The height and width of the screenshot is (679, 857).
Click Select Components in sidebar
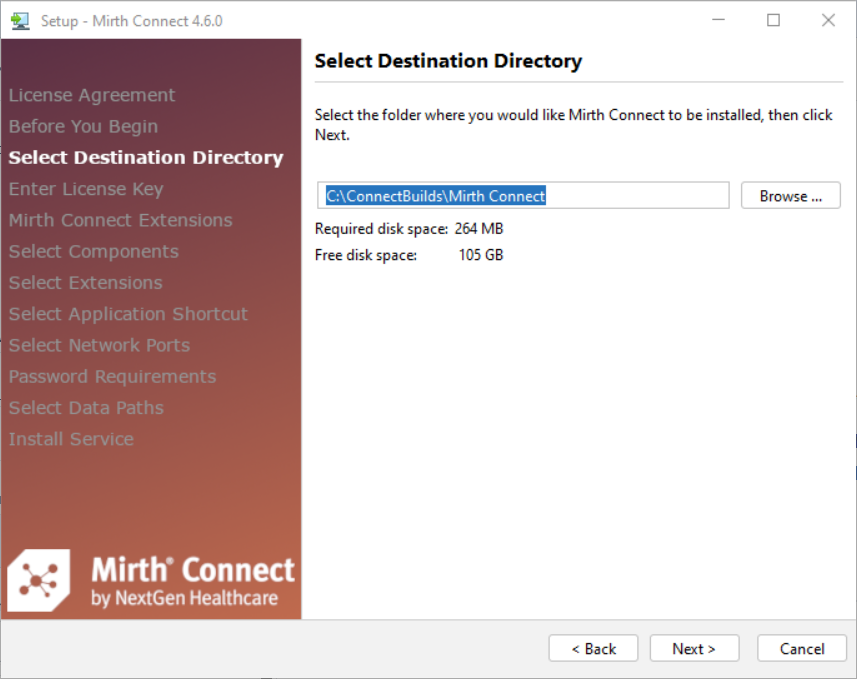pos(94,251)
